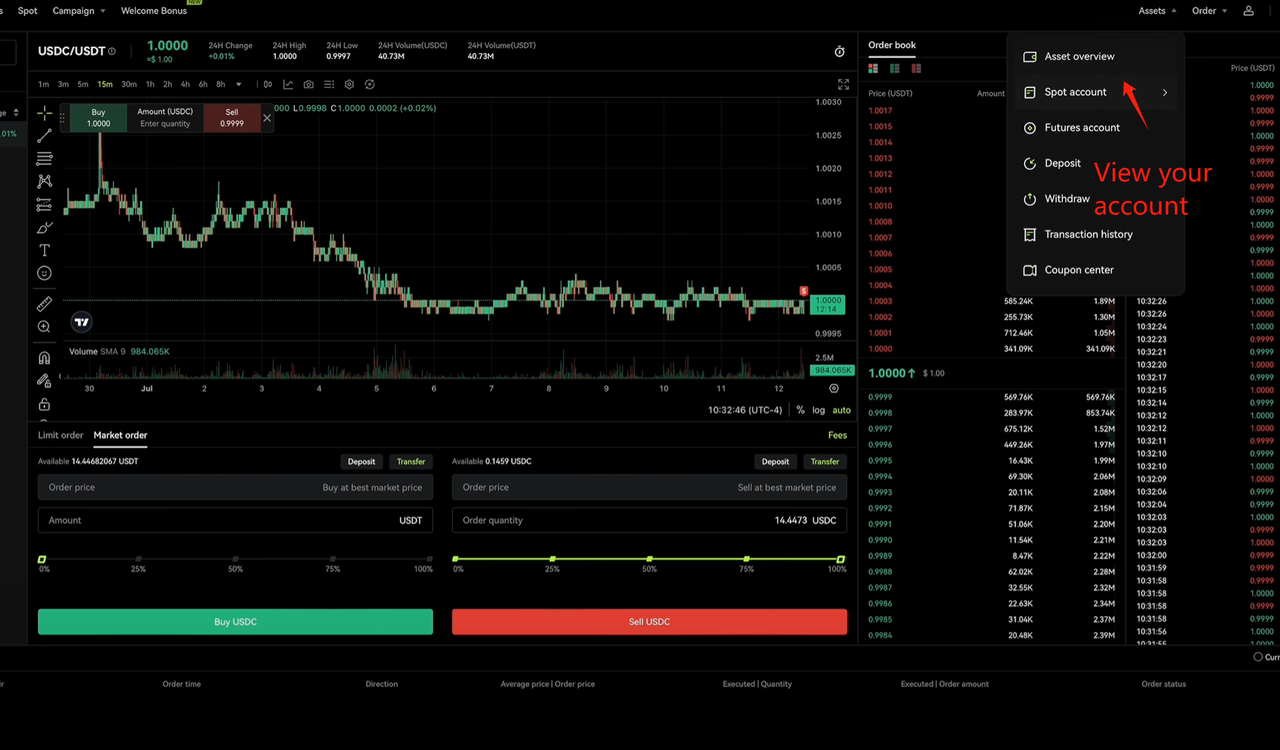Open Transaction history from Assets menu
Image resolution: width=1280 pixels, height=750 pixels.
point(1088,234)
